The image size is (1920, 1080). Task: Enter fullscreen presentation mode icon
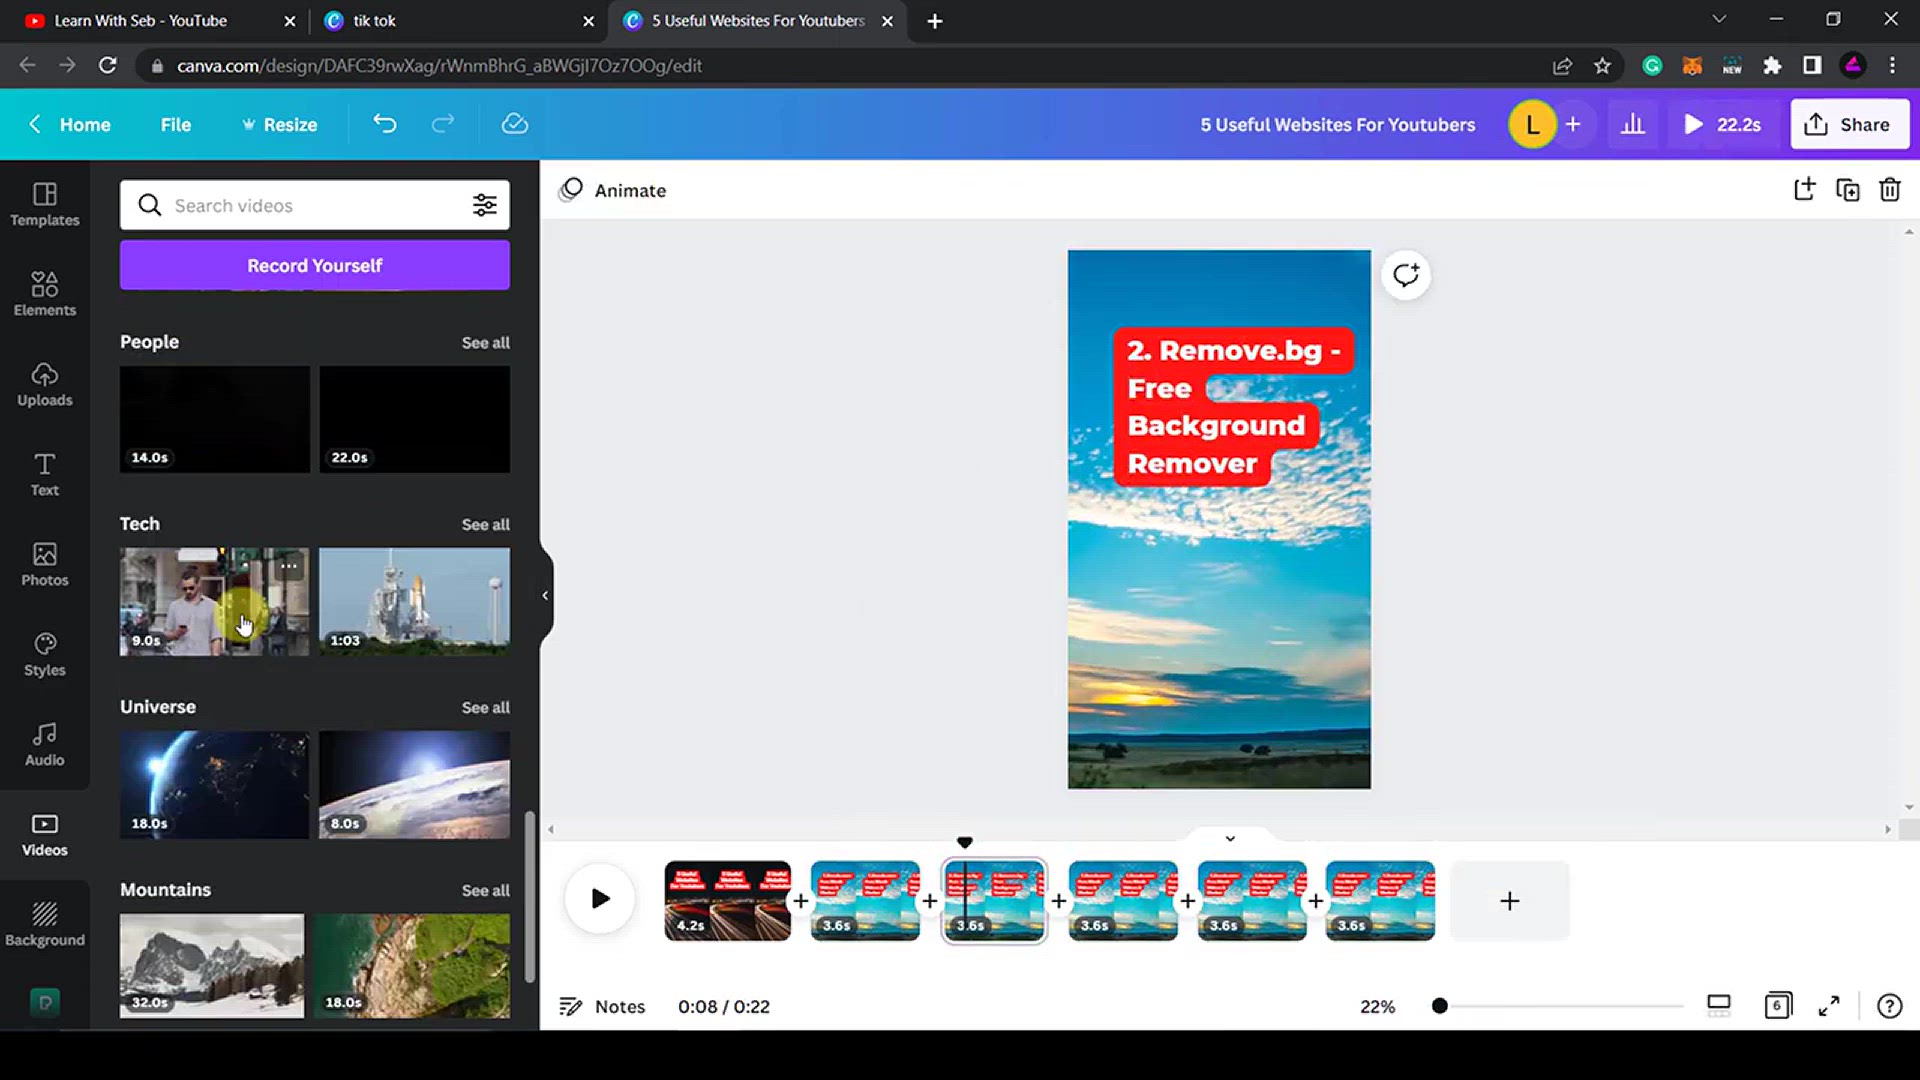click(x=1829, y=1006)
